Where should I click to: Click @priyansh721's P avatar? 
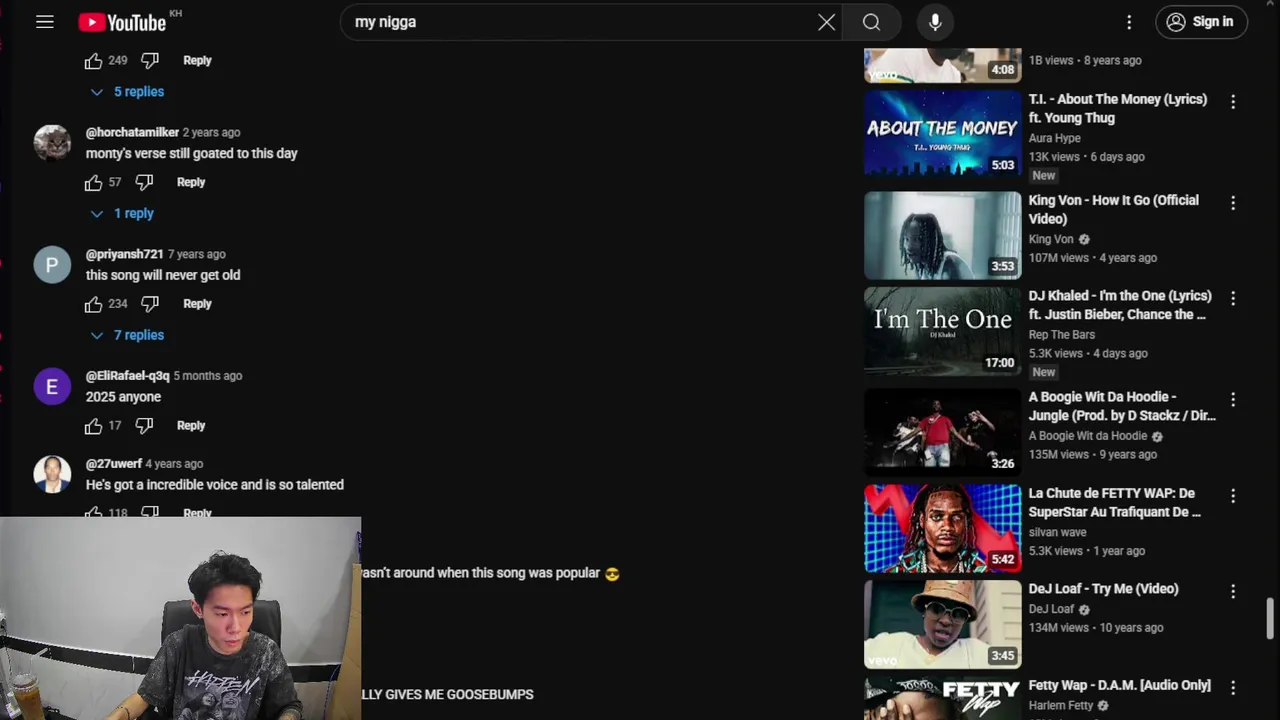[x=52, y=265]
